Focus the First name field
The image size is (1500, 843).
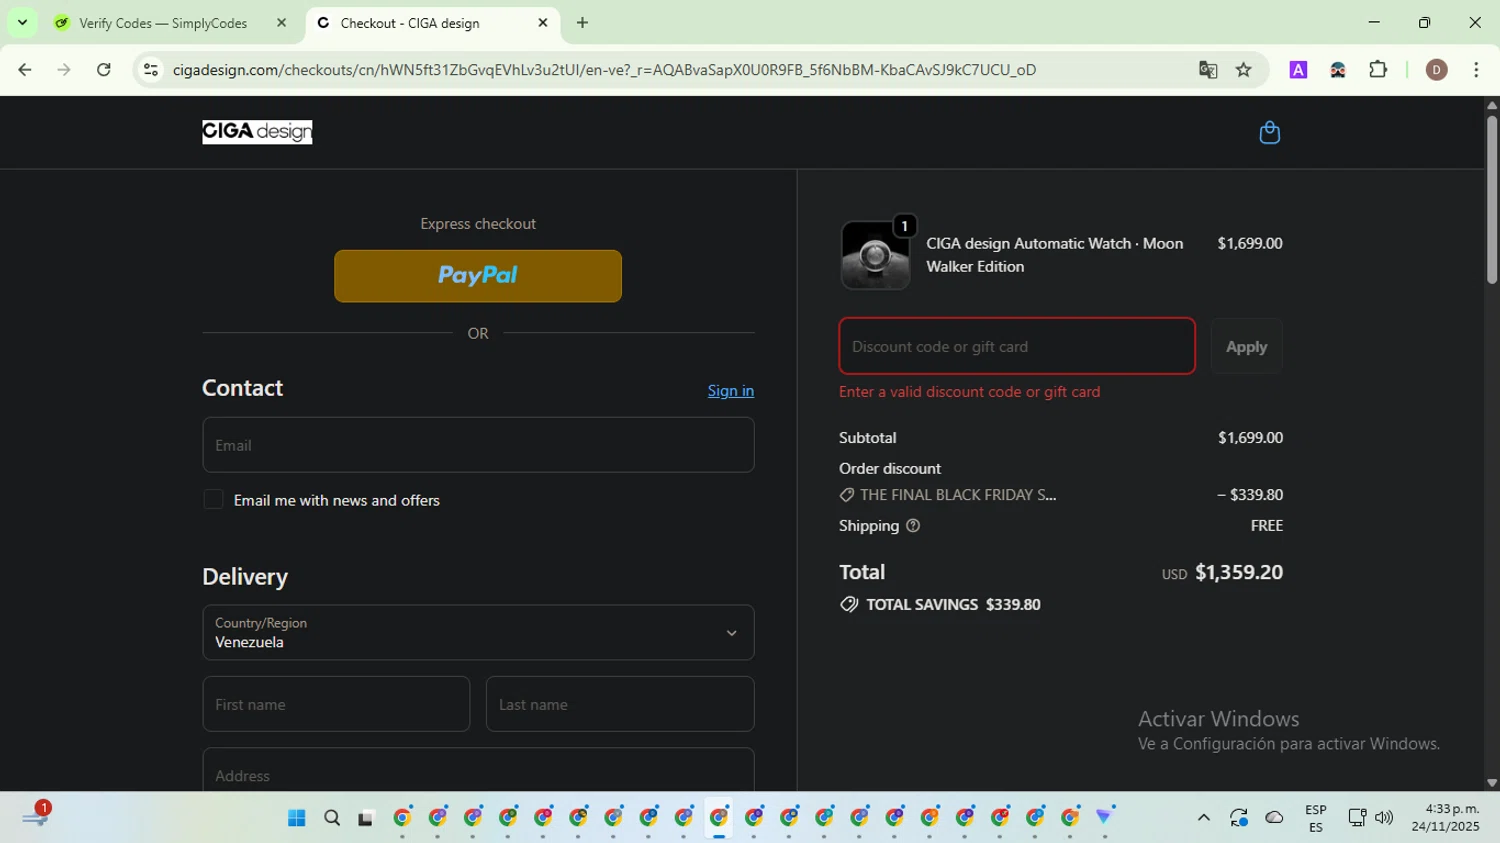pyautogui.click(x=336, y=704)
